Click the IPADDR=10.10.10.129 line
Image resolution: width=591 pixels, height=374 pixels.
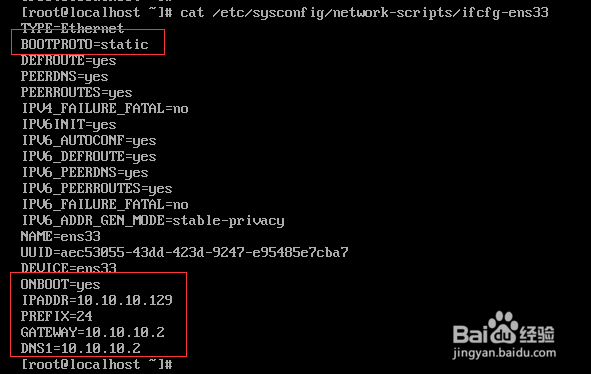pyautogui.click(x=97, y=300)
